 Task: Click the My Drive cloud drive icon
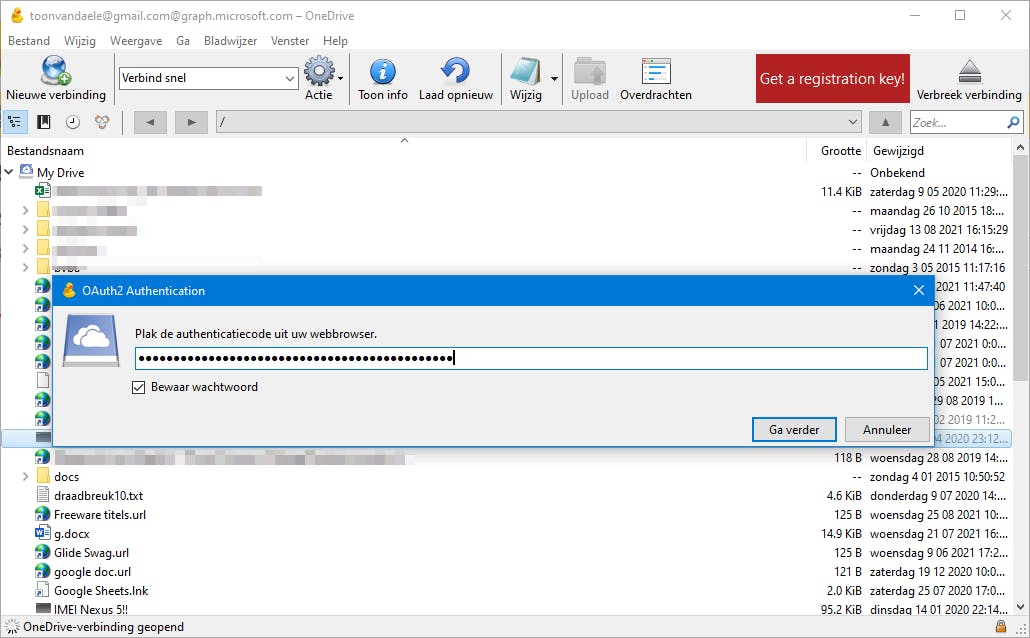(x=26, y=171)
